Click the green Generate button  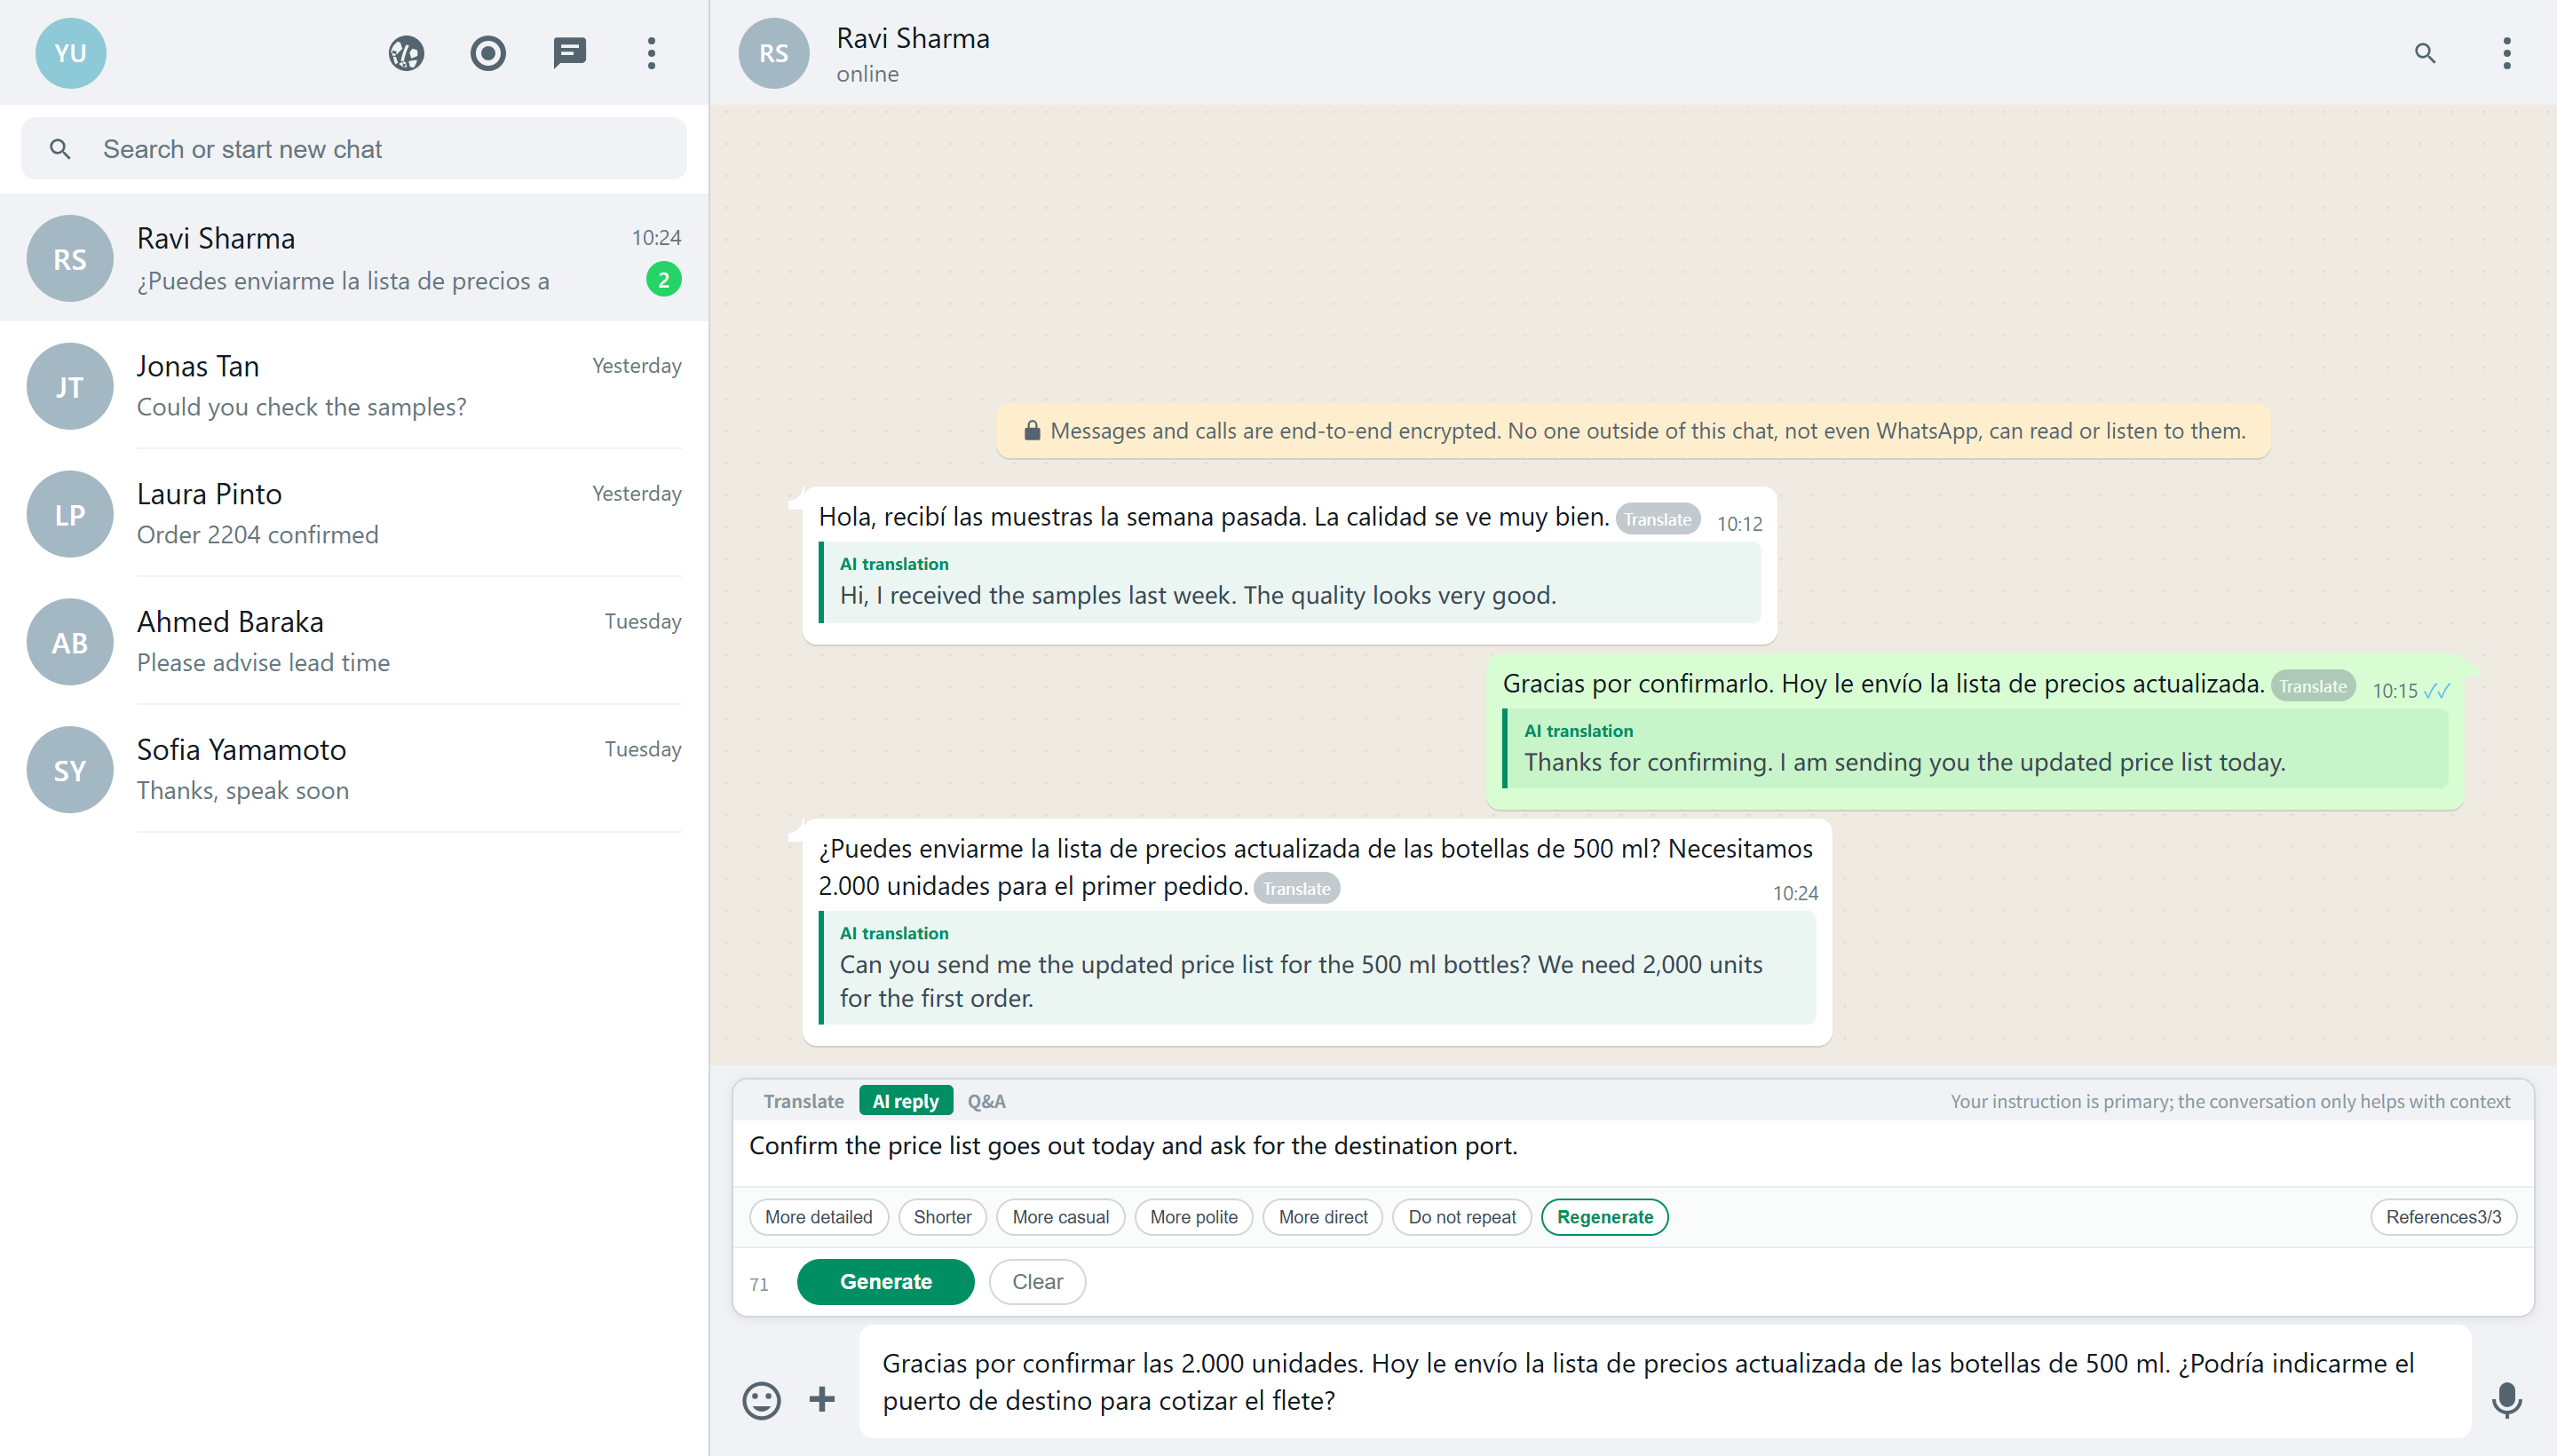tap(885, 1281)
